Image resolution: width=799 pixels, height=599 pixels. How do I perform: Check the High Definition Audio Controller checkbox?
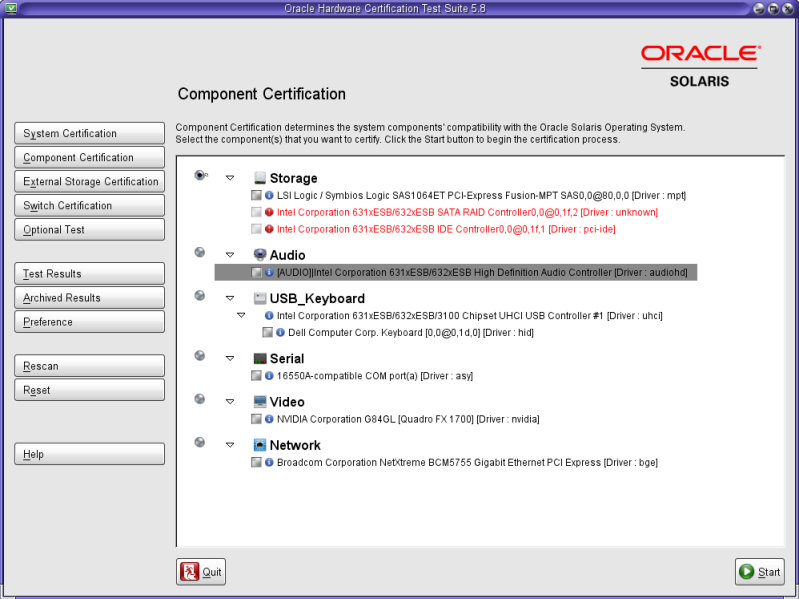click(256, 272)
